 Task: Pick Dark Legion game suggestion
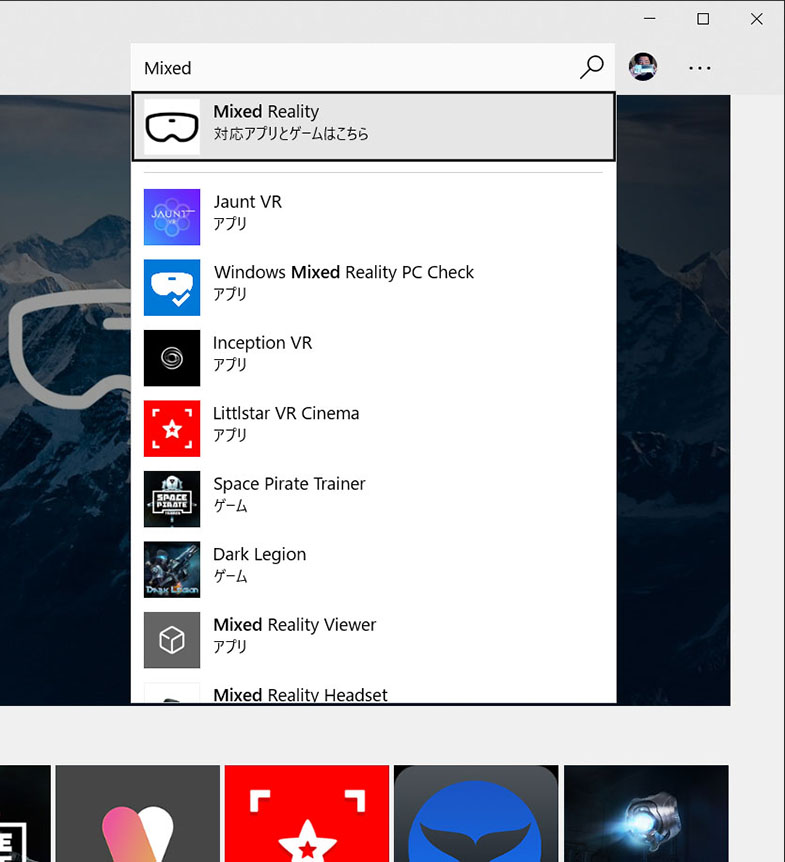(373, 570)
